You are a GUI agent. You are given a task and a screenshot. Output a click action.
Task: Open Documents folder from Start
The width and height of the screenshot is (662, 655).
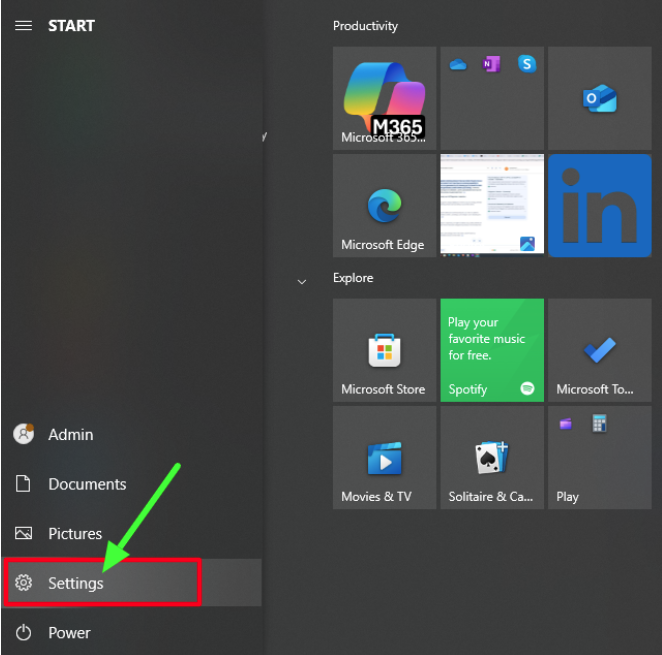[132, 484]
